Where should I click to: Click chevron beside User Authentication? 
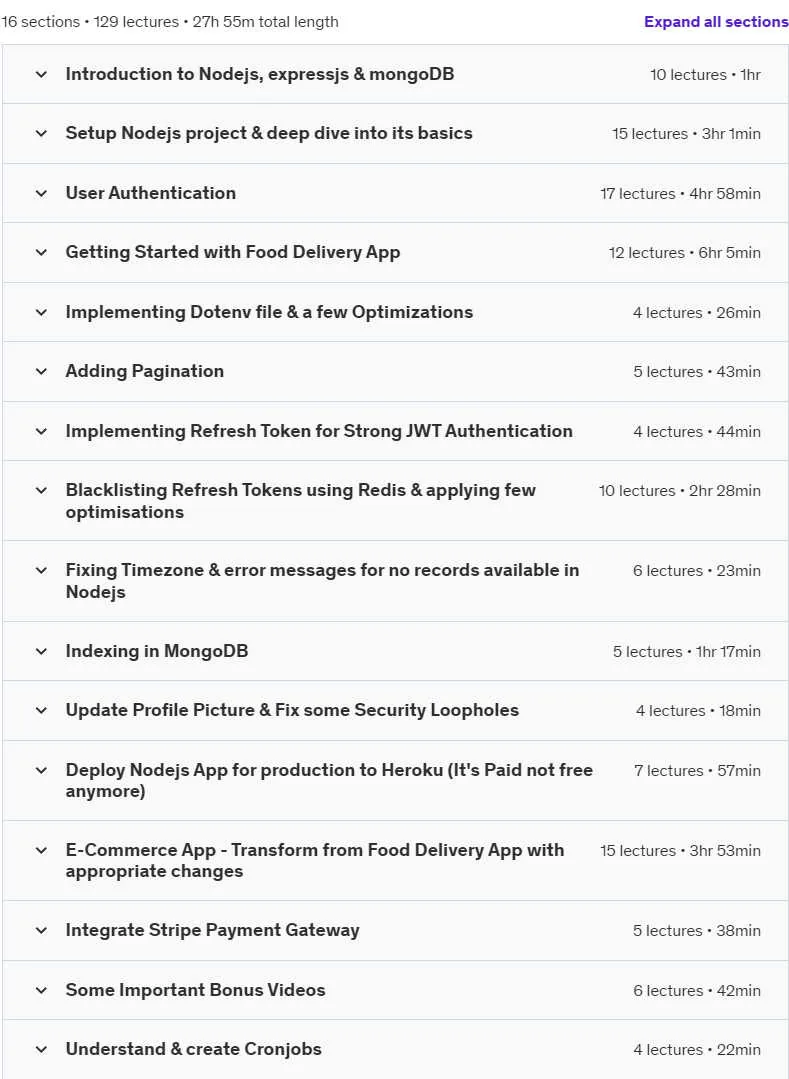[41, 193]
